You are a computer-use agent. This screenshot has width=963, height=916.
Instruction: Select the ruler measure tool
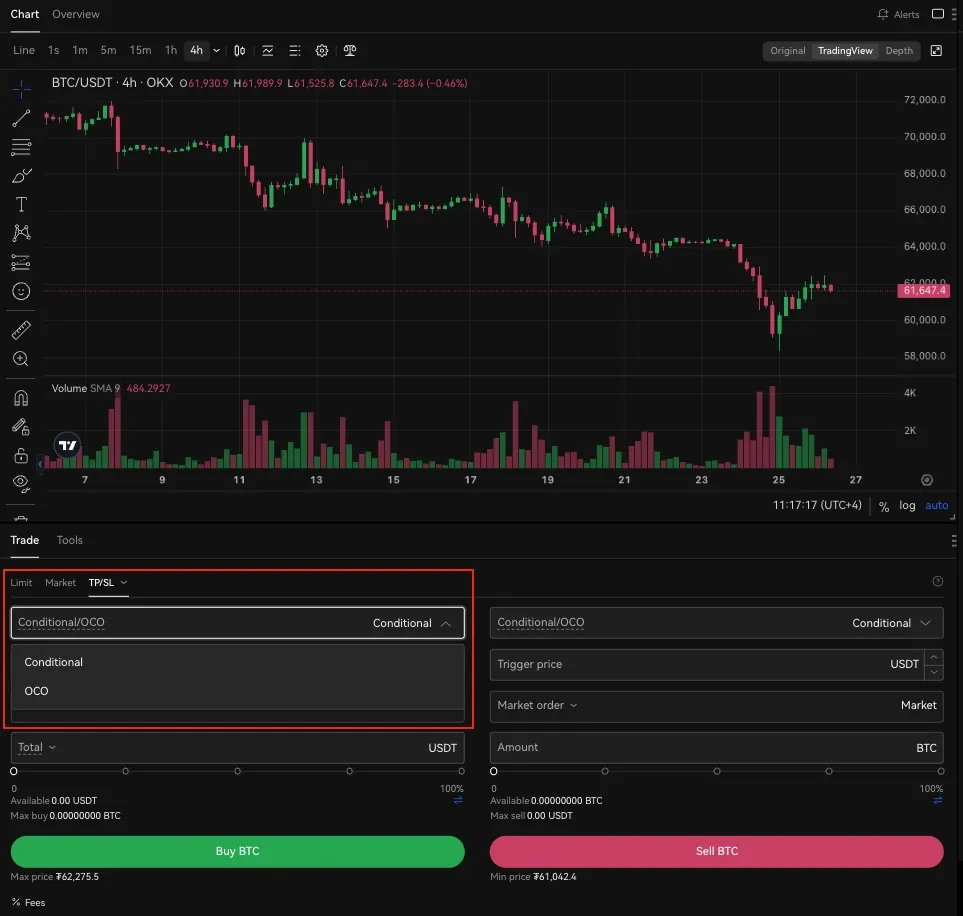click(21, 330)
